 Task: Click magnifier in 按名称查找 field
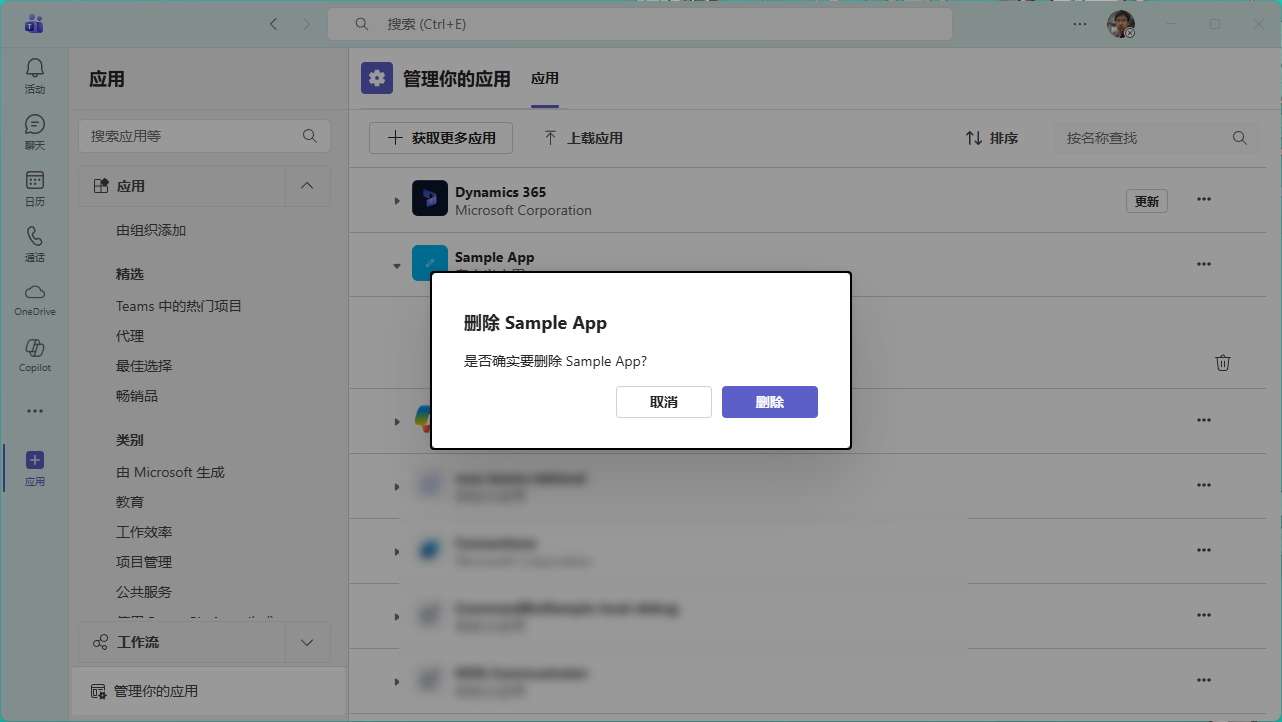1240,138
